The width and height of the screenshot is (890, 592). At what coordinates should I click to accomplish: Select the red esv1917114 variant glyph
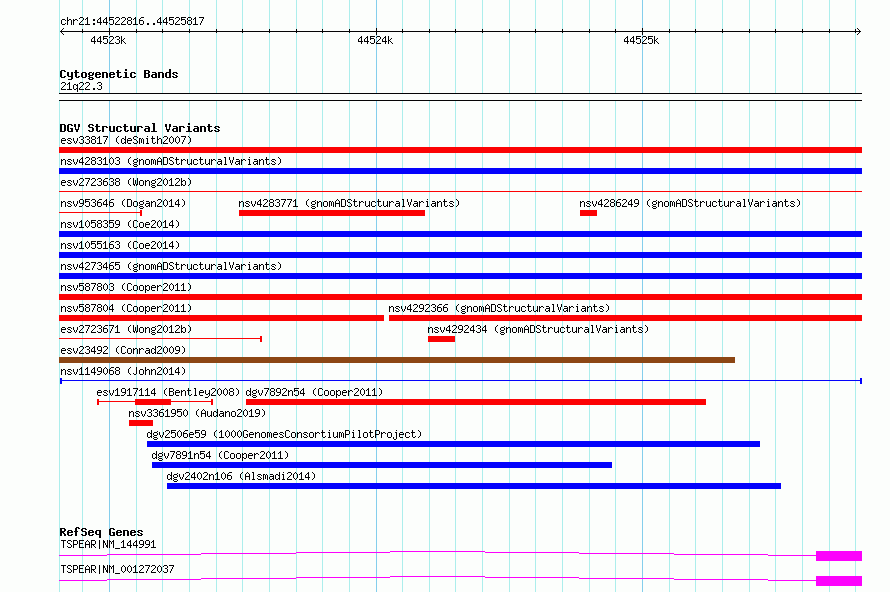point(155,402)
